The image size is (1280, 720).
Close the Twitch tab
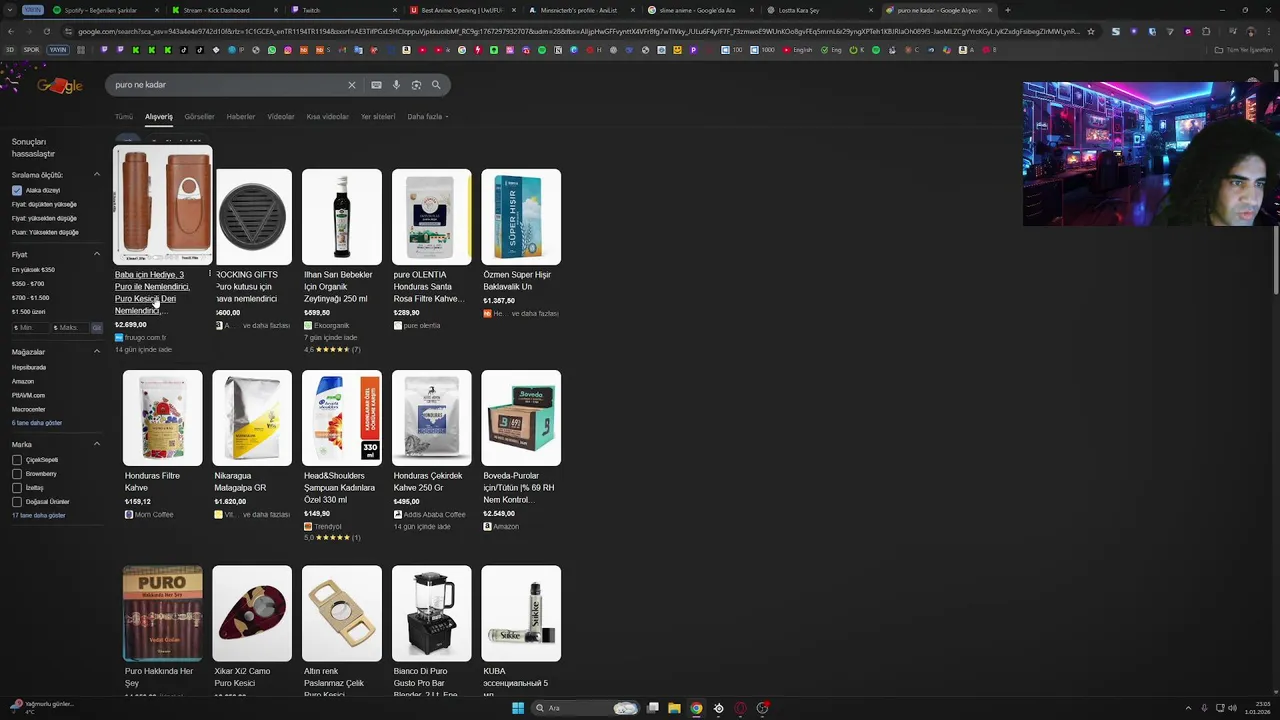click(x=396, y=10)
